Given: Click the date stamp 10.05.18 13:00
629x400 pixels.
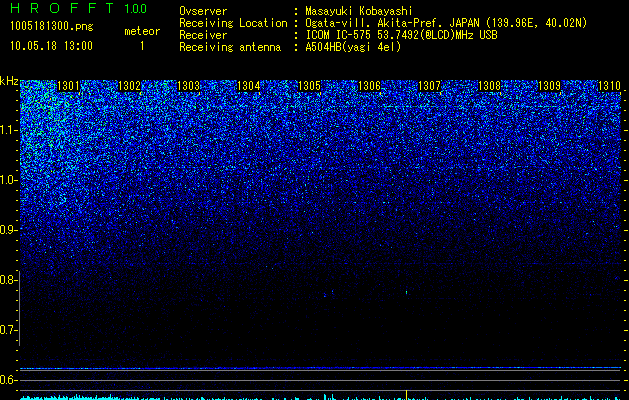Looking at the screenshot, I should 51,46.
